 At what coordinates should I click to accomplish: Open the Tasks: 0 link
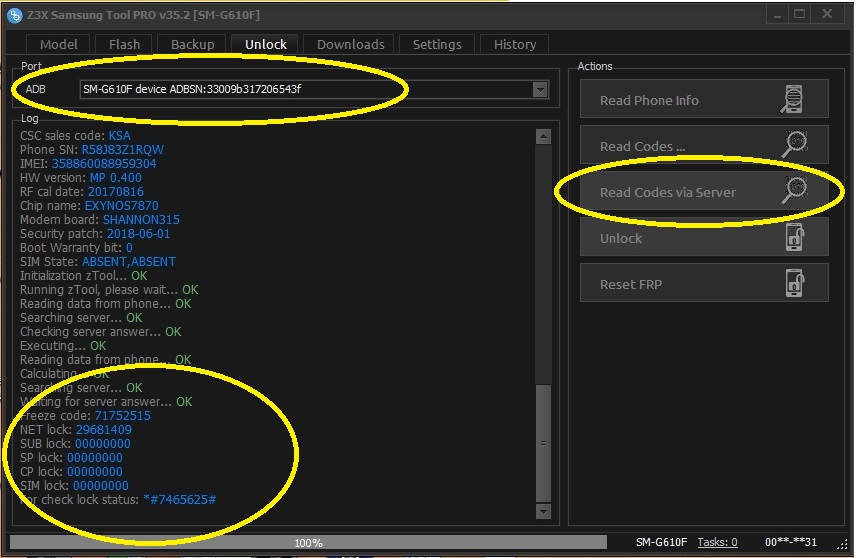(717, 542)
